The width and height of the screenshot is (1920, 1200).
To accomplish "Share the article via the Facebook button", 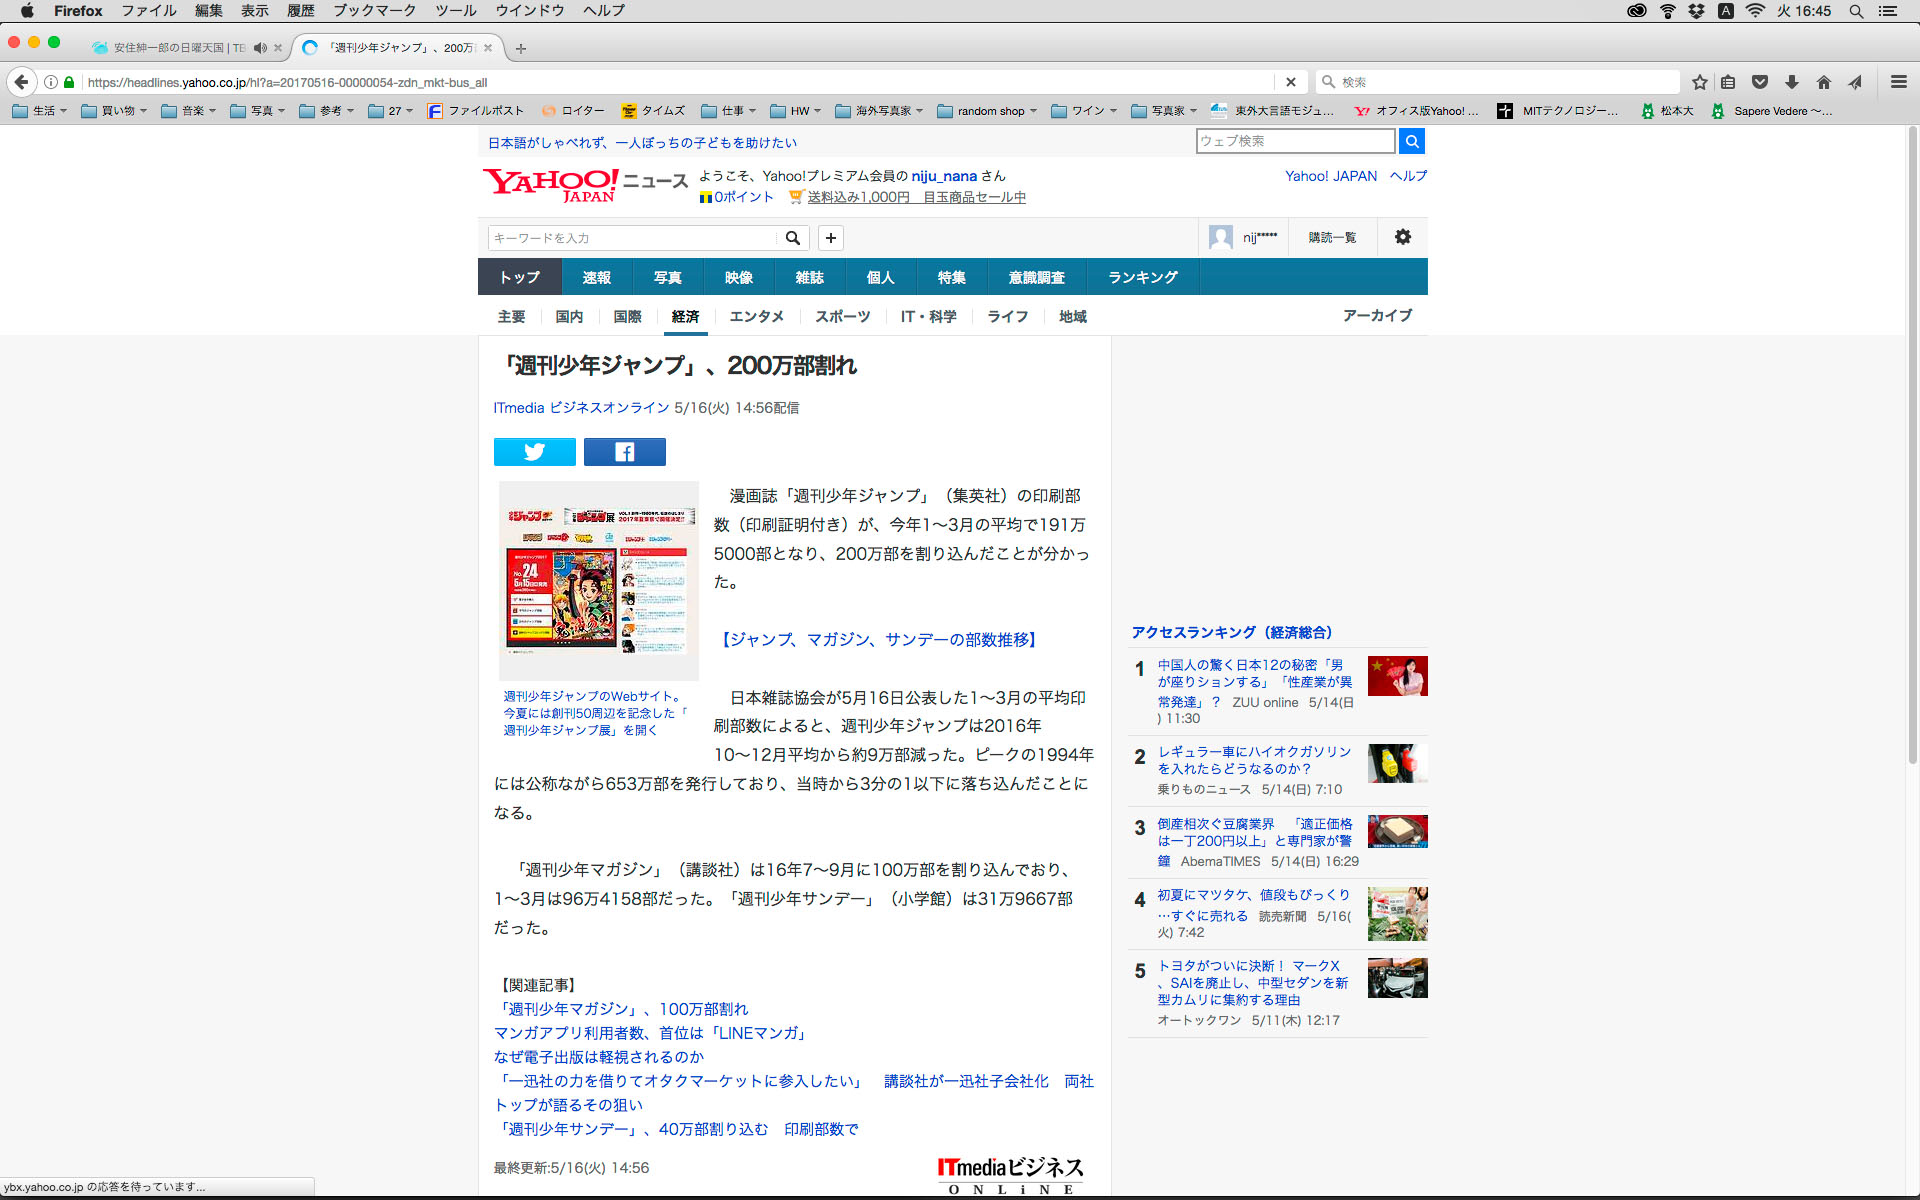I will pyautogui.click(x=624, y=452).
